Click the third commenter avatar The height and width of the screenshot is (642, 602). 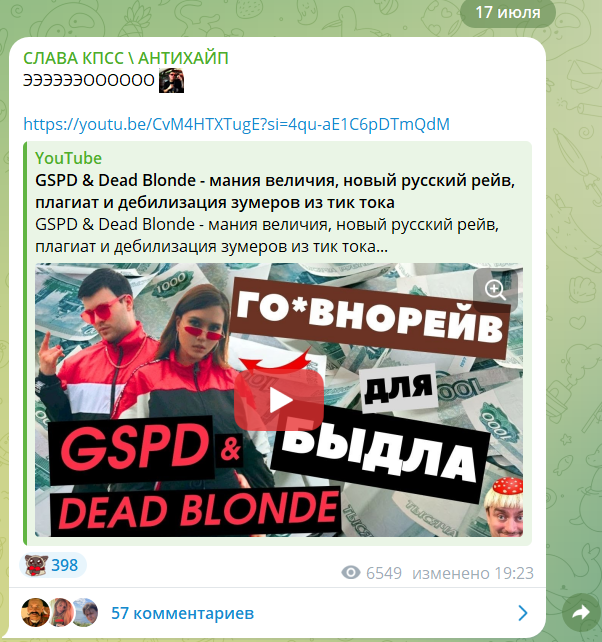(x=86, y=613)
